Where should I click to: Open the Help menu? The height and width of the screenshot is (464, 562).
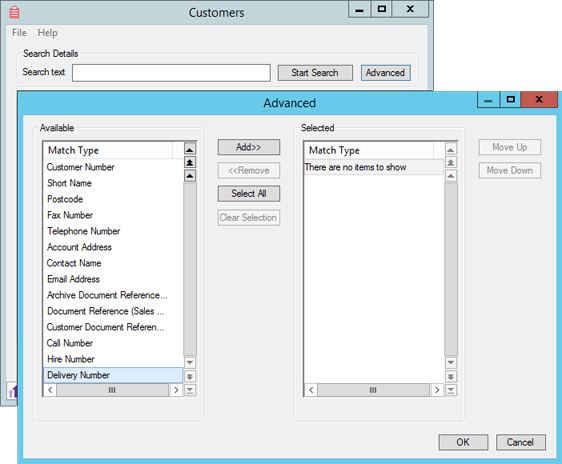(47, 33)
